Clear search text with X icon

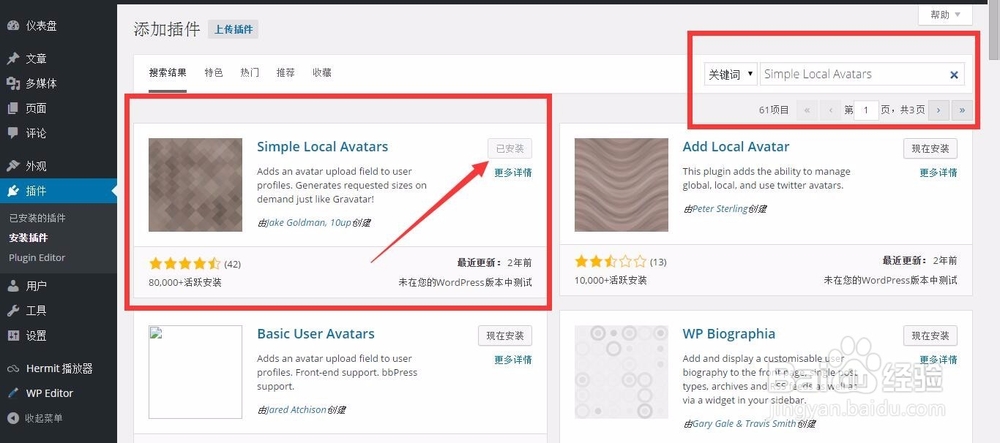954,75
